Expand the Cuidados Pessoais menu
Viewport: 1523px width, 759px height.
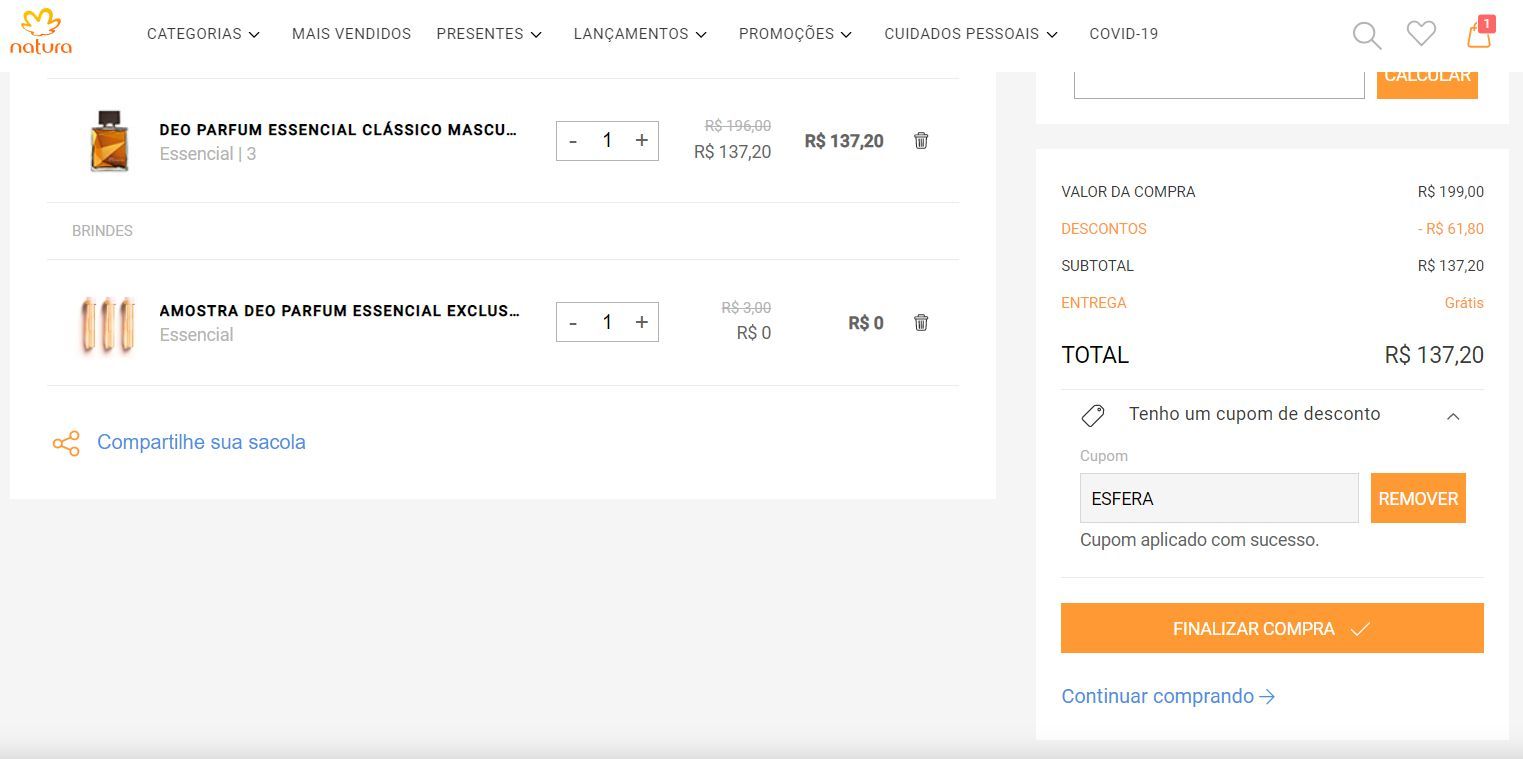(x=971, y=34)
